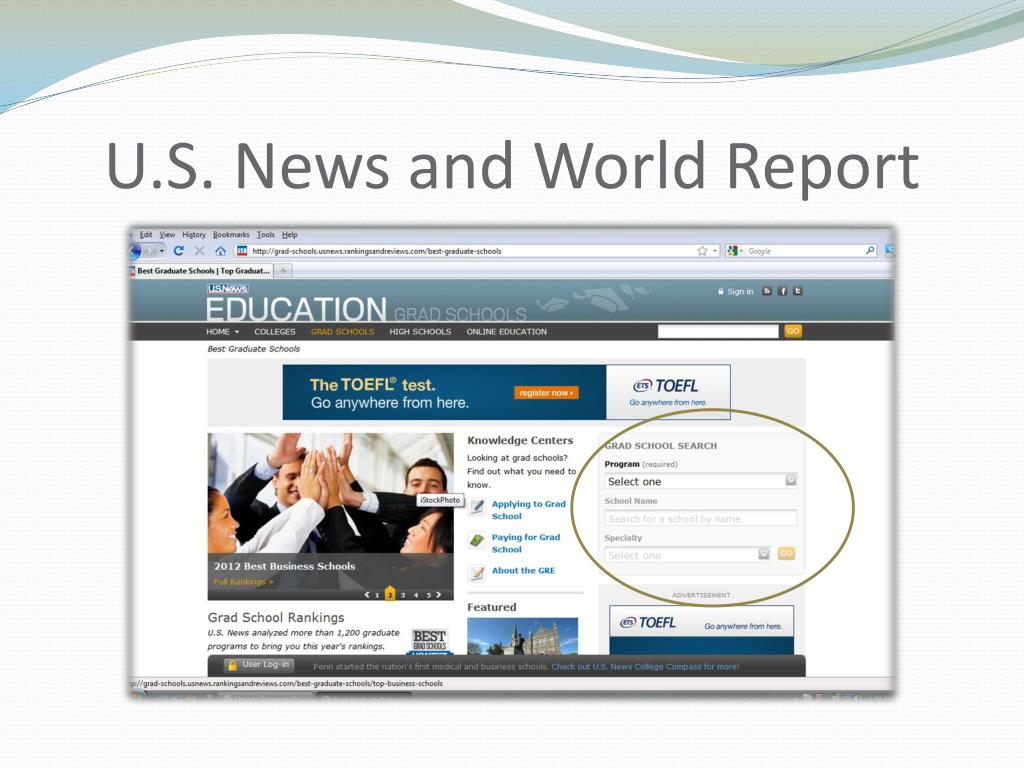Viewport: 1024px width, 768px height.
Task: Click the 2012 Best Business Schools photo
Action: [x=330, y=516]
